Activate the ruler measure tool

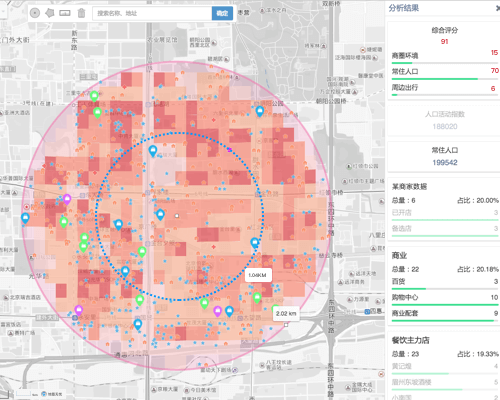(x=65, y=13)
